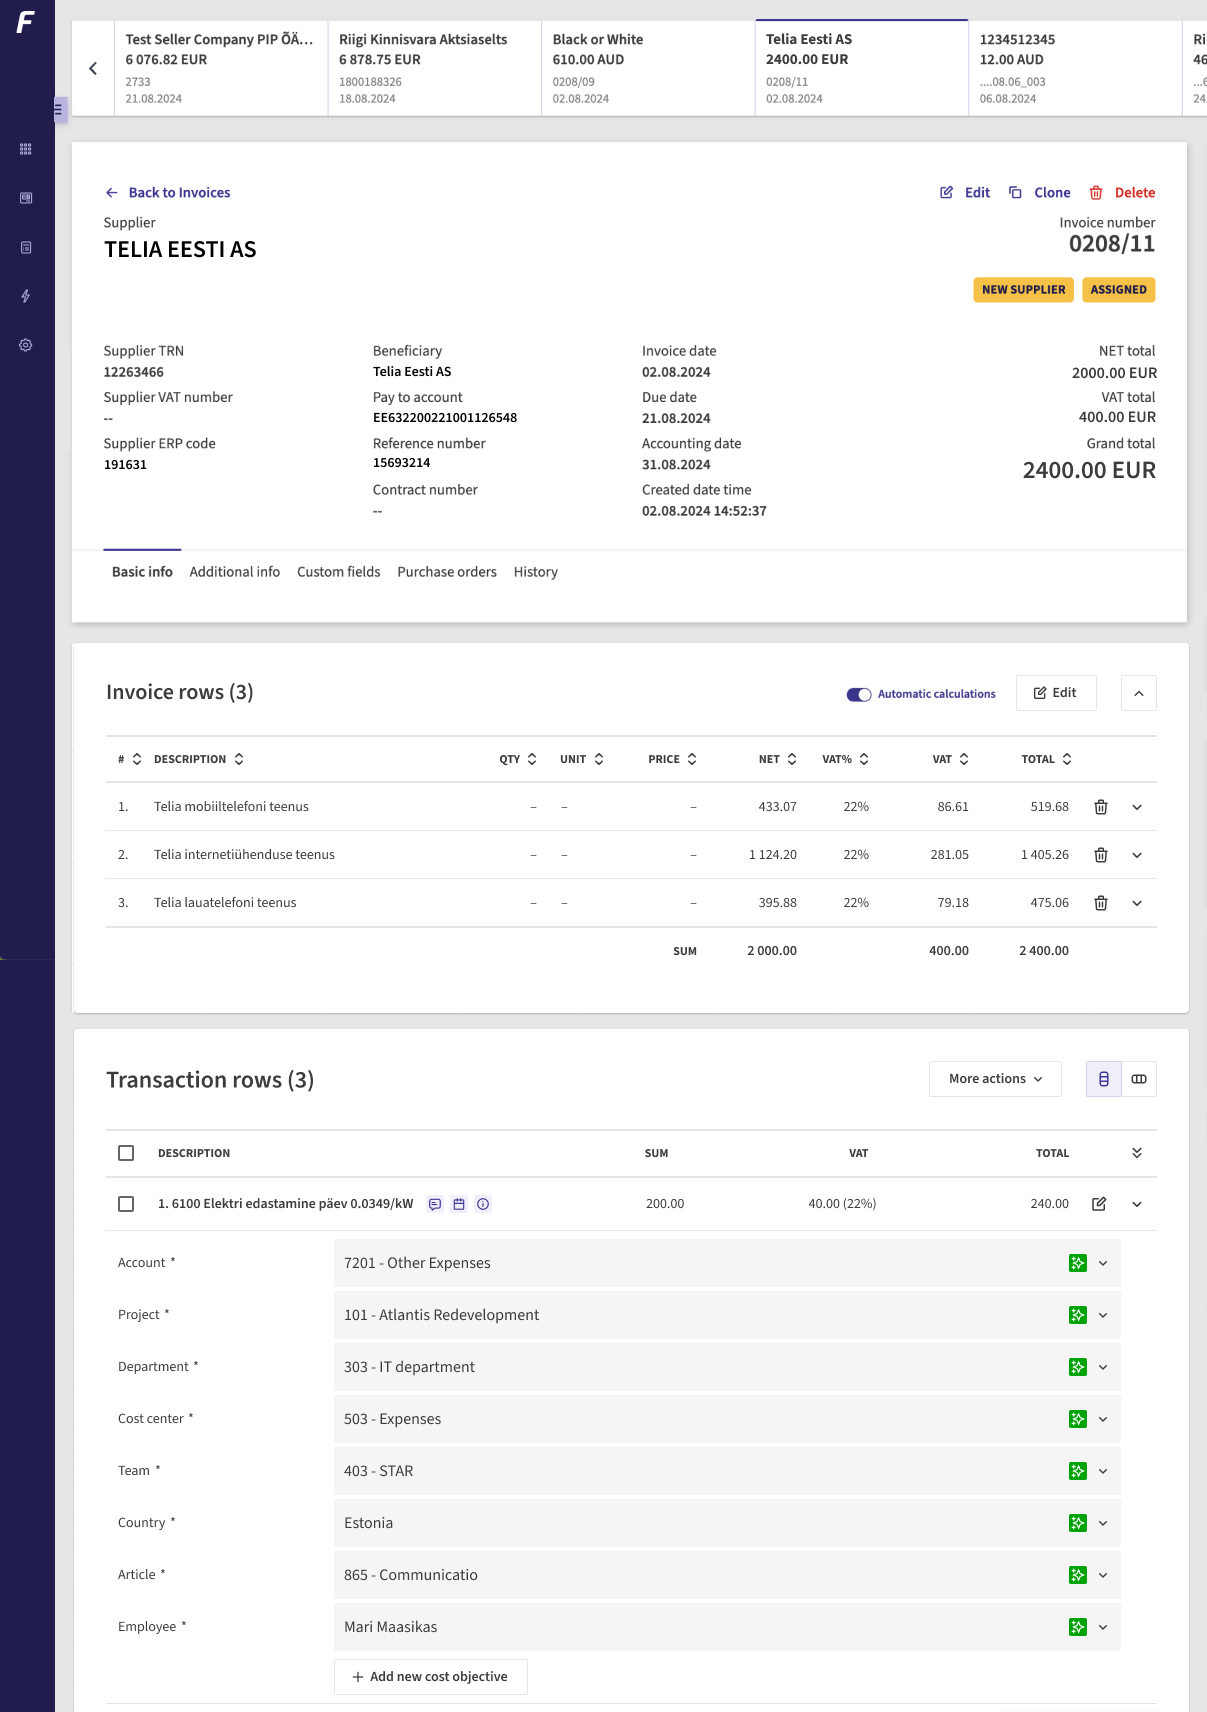
Task: Select all transaction rows checkbox
Action: (x=126, y=1153)
